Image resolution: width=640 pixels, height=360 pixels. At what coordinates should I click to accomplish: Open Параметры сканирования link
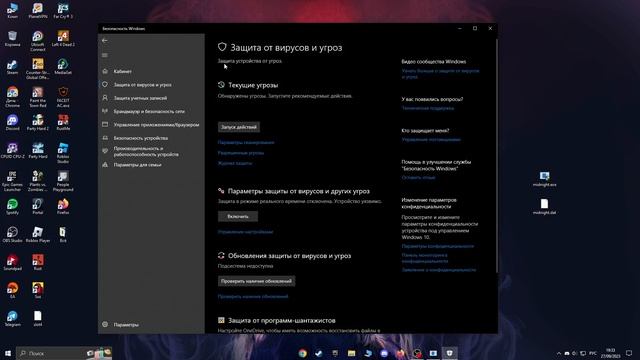tap(246, 142)
